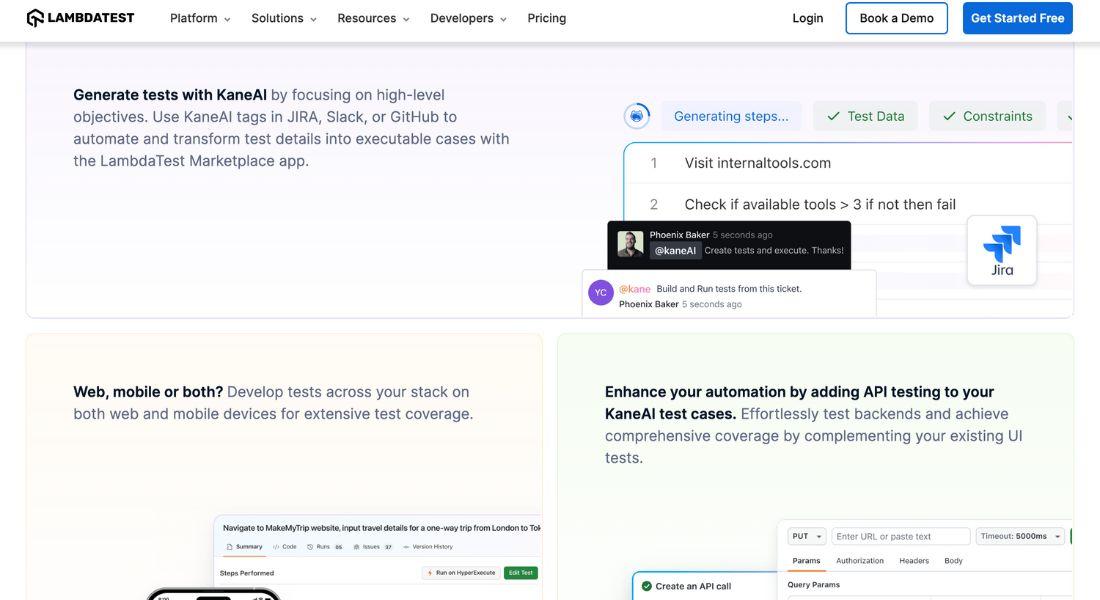Open the Pricing page

click(x=547, y=18)
